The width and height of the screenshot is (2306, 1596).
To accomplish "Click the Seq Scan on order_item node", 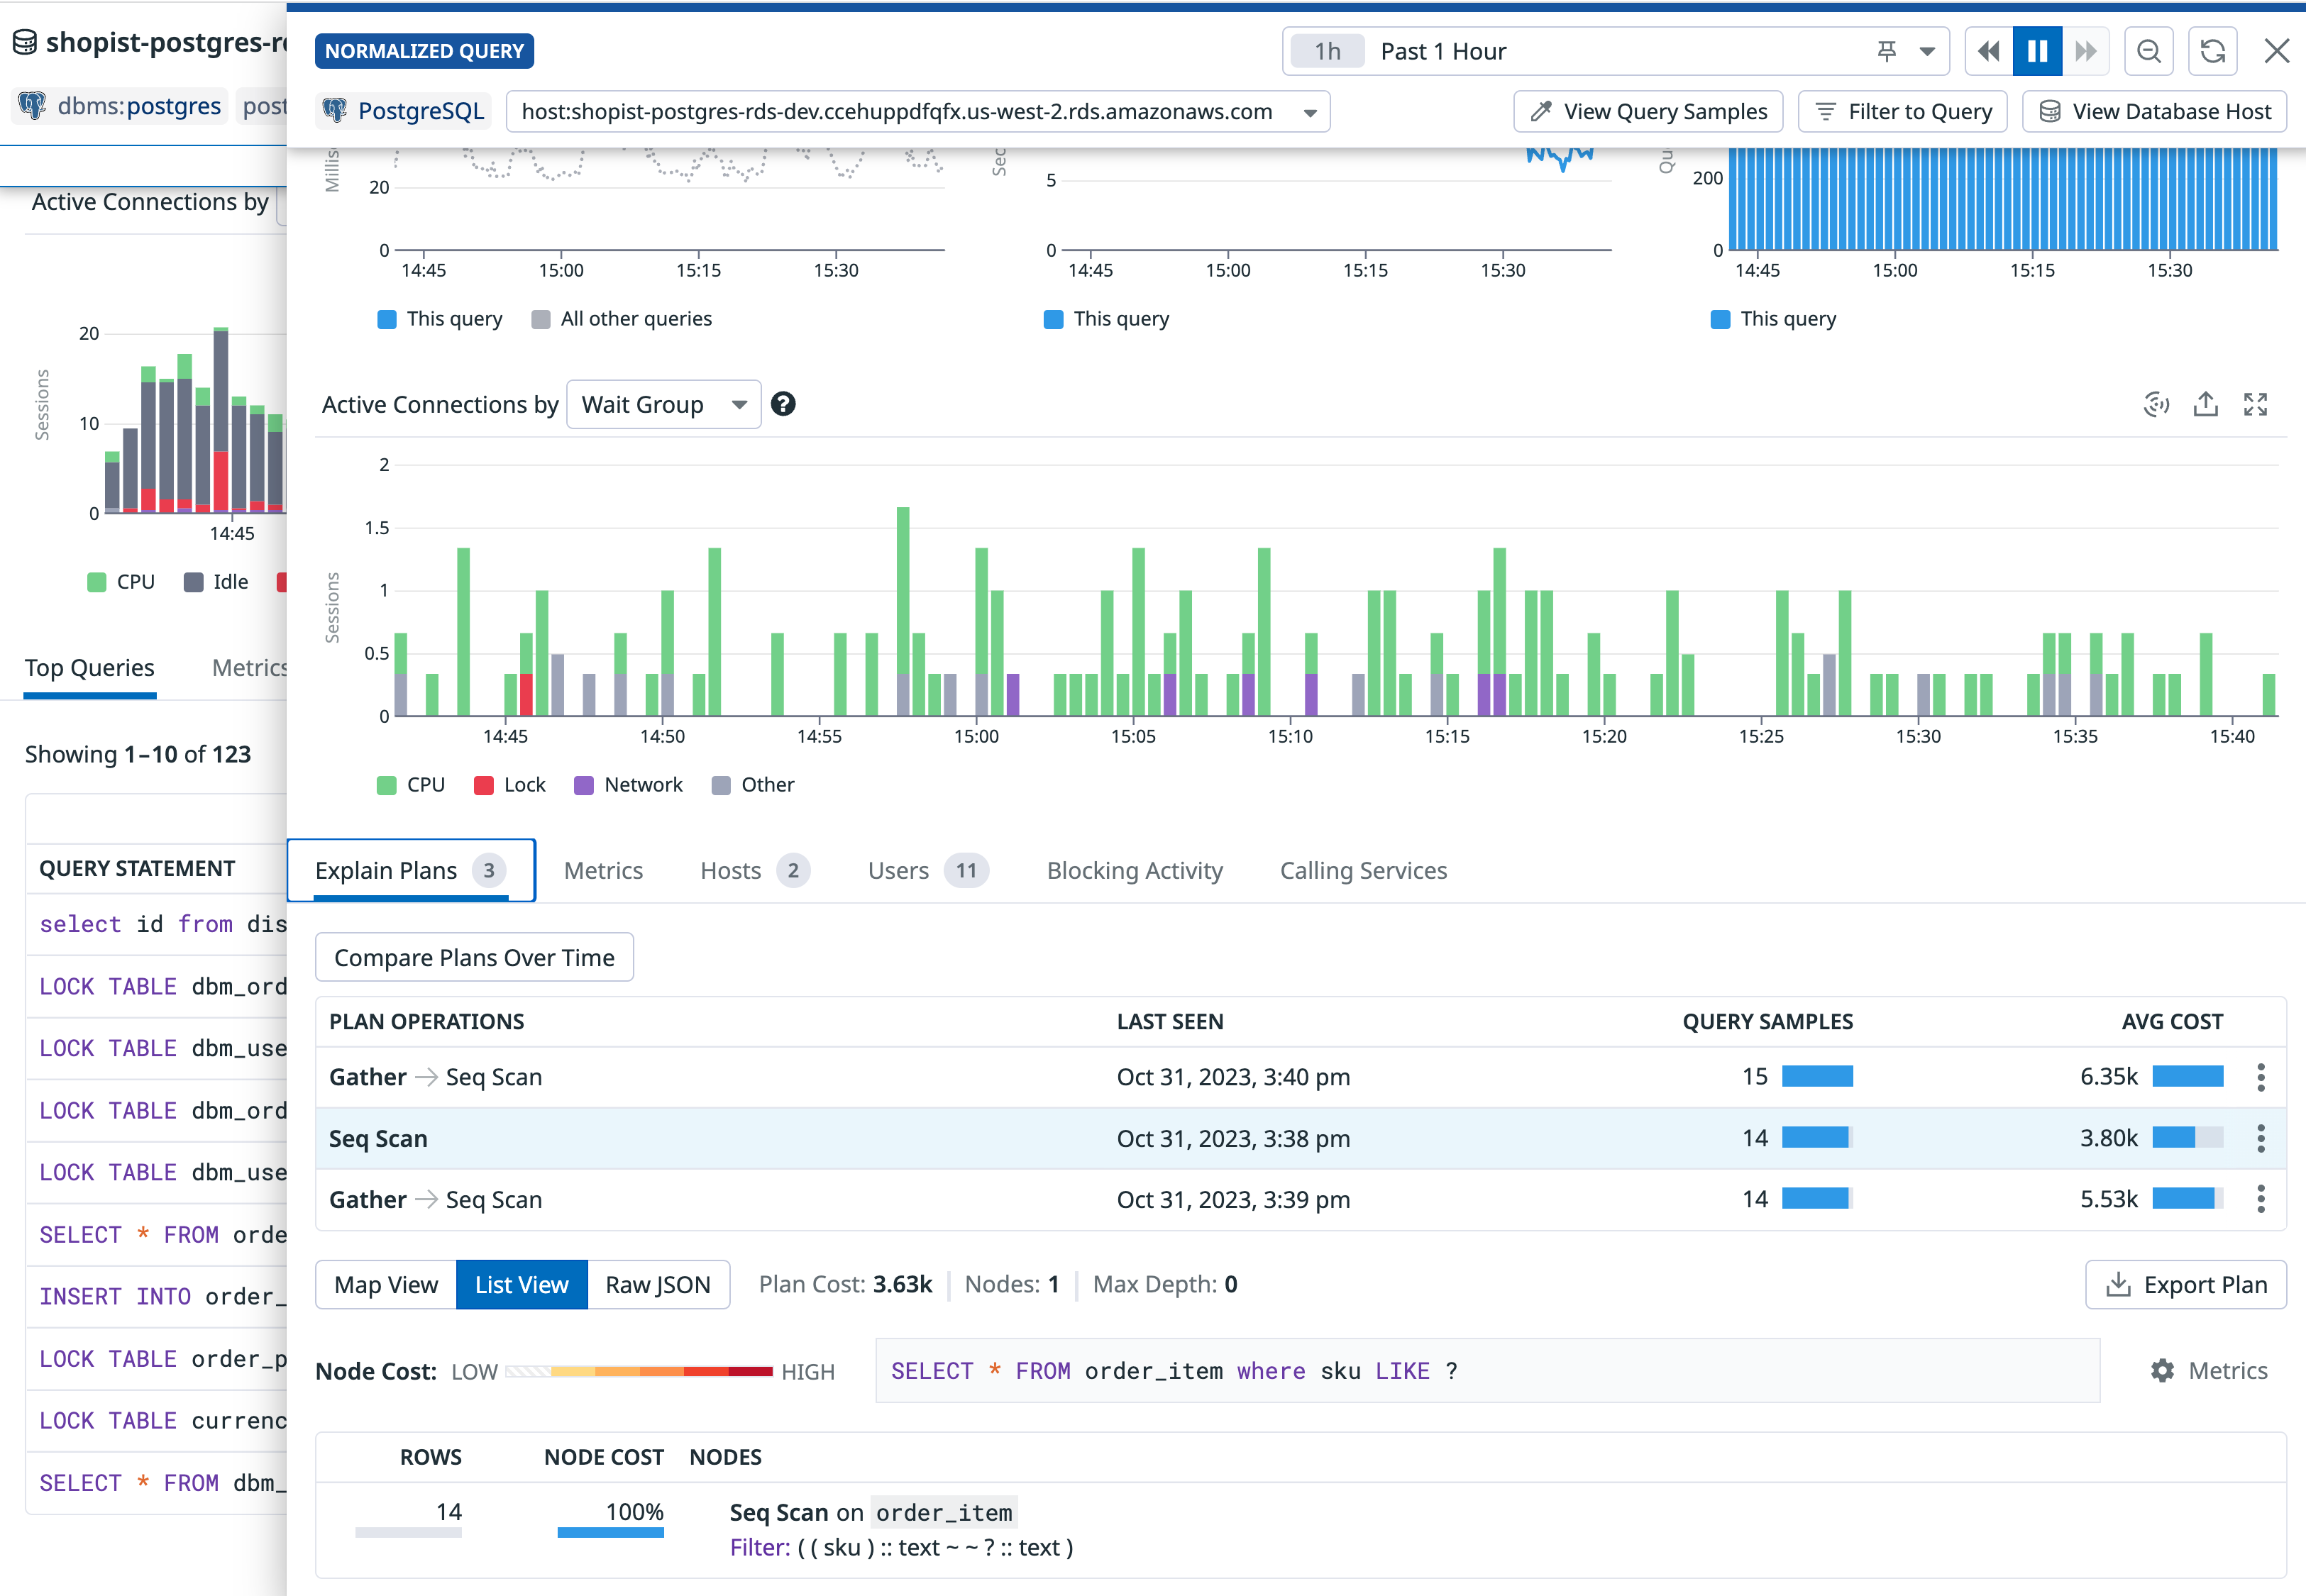I will (x=871, y=1512).
